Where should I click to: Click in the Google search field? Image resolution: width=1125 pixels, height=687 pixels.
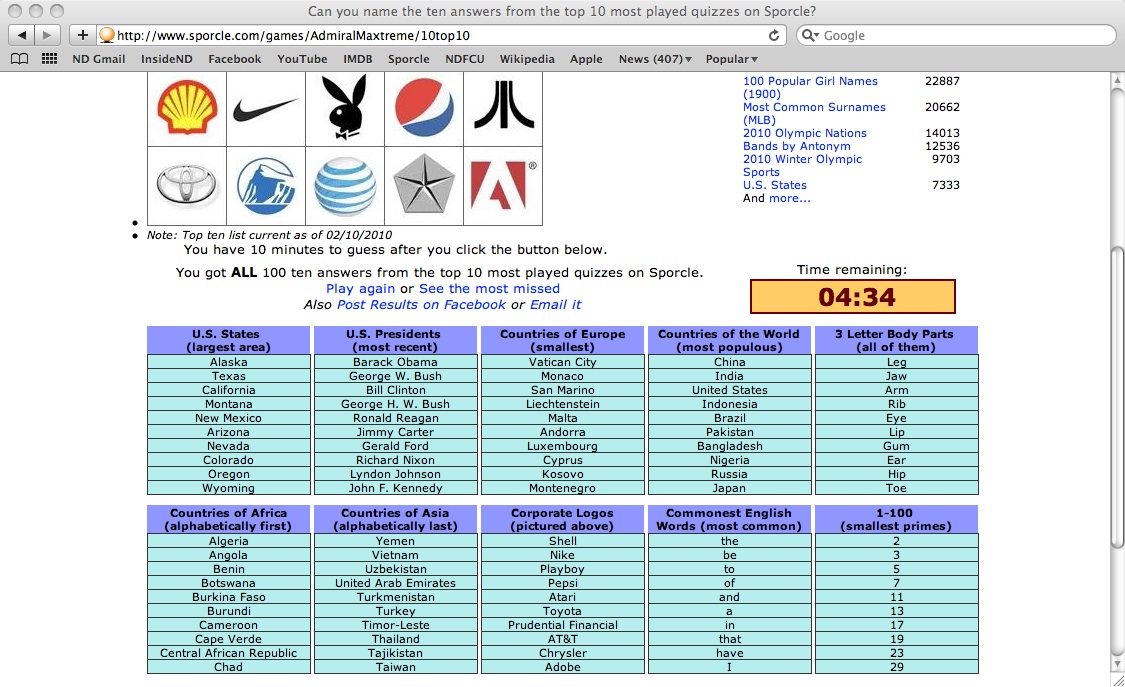(960, 35)
